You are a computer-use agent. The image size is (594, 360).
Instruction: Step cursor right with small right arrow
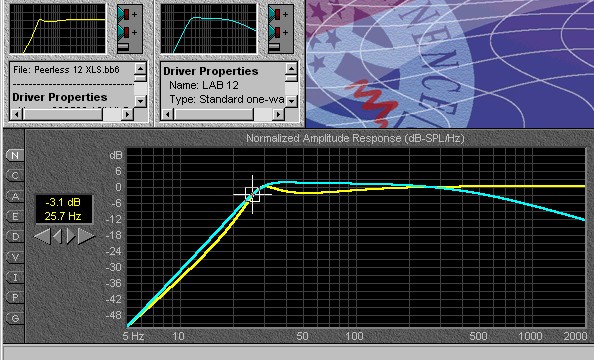coord(71,236)
